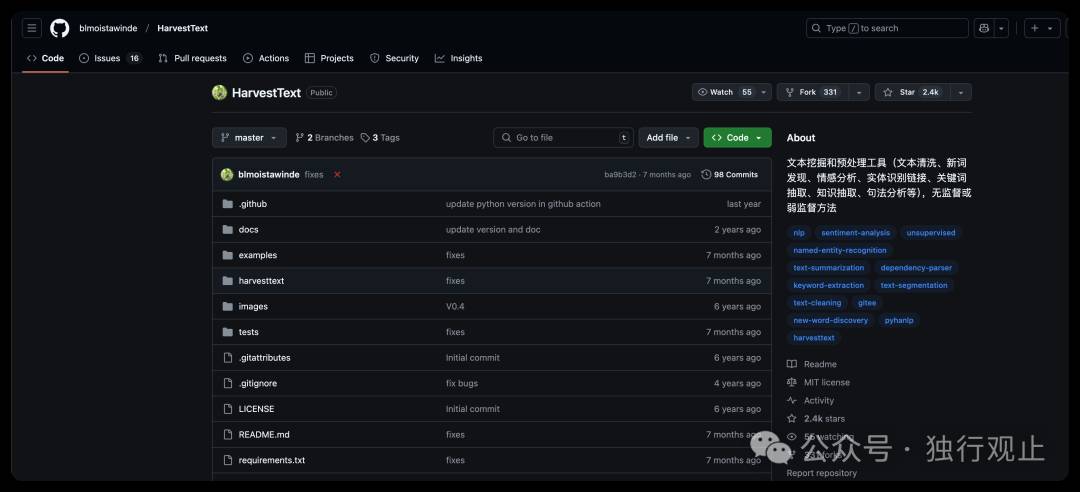Click the star icon beside 2.4k stars
The width and height of the screenshot is (1080, 492).
tap(792, 418)
